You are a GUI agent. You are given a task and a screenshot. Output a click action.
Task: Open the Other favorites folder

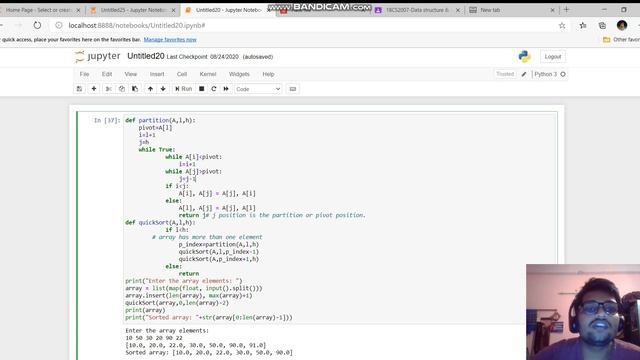click(x=621, y=40)
